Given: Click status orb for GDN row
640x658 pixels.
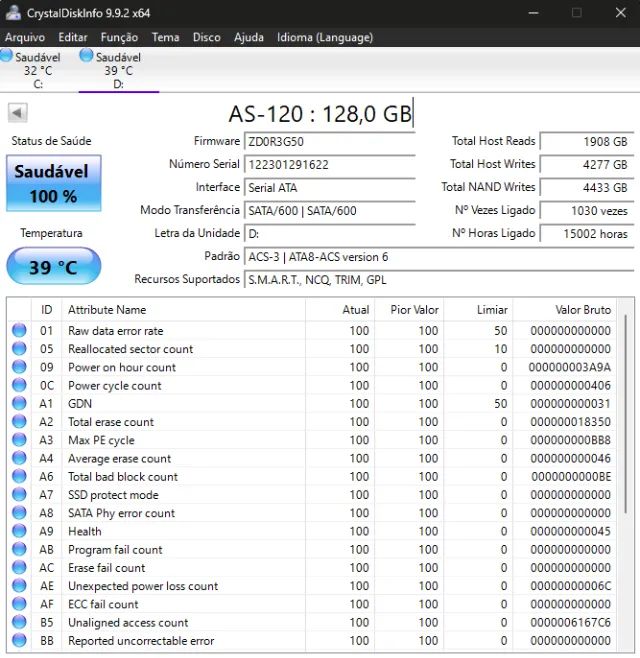Looking at the screenshot, I should tap(19, 403).
